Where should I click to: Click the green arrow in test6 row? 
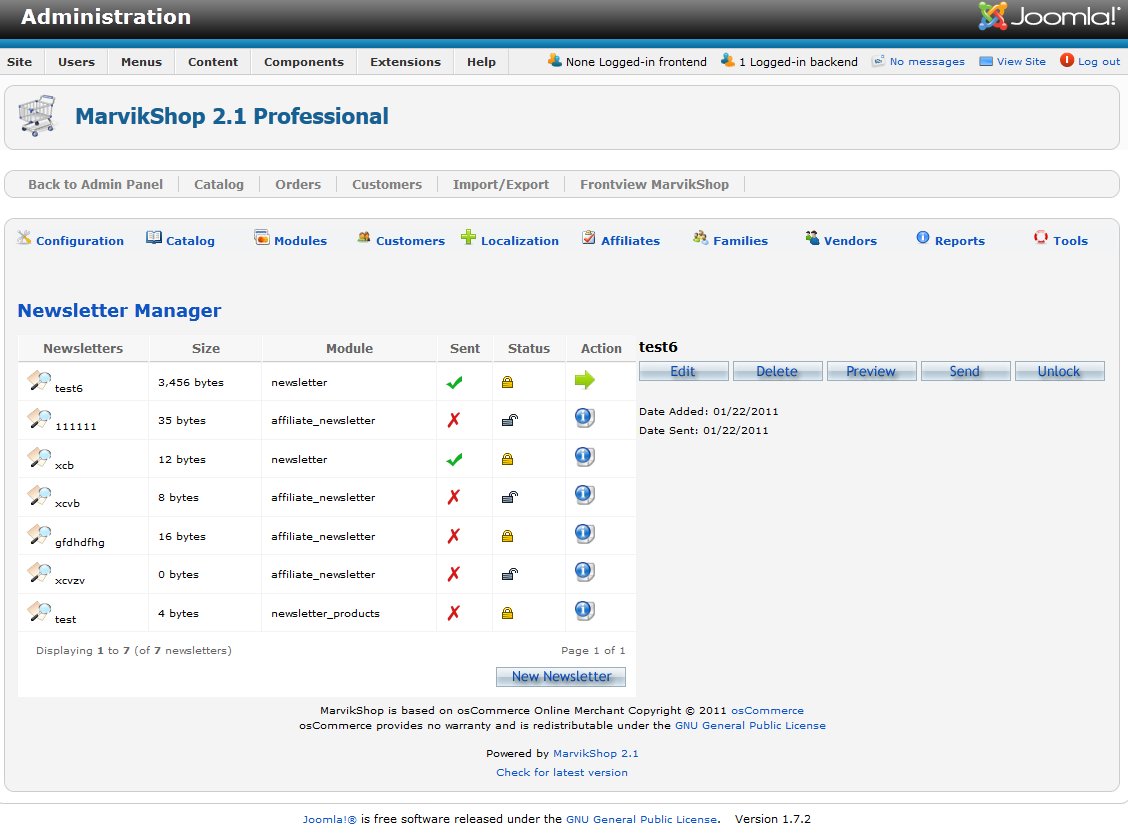point(584,380)
